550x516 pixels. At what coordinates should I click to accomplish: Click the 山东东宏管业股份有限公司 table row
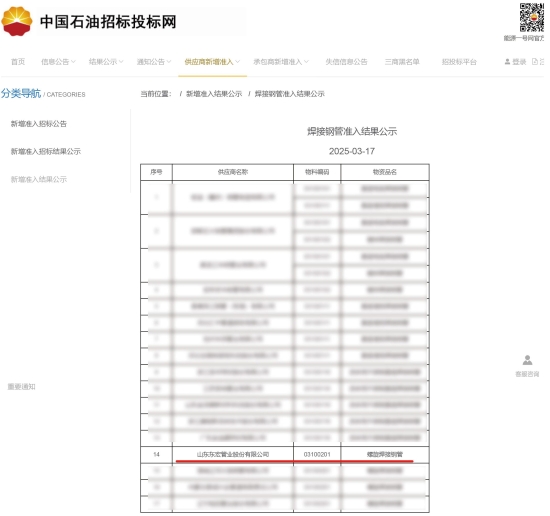point(285,455)
